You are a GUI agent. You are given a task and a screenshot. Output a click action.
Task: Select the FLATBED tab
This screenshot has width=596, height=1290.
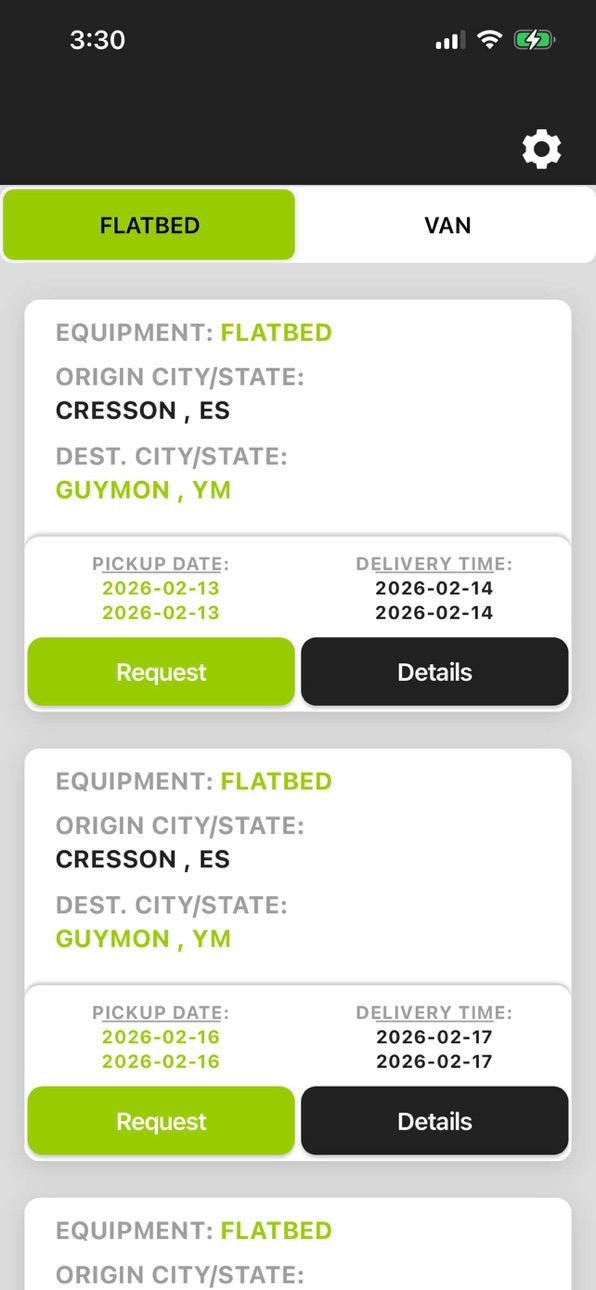[x=149, y=225]
